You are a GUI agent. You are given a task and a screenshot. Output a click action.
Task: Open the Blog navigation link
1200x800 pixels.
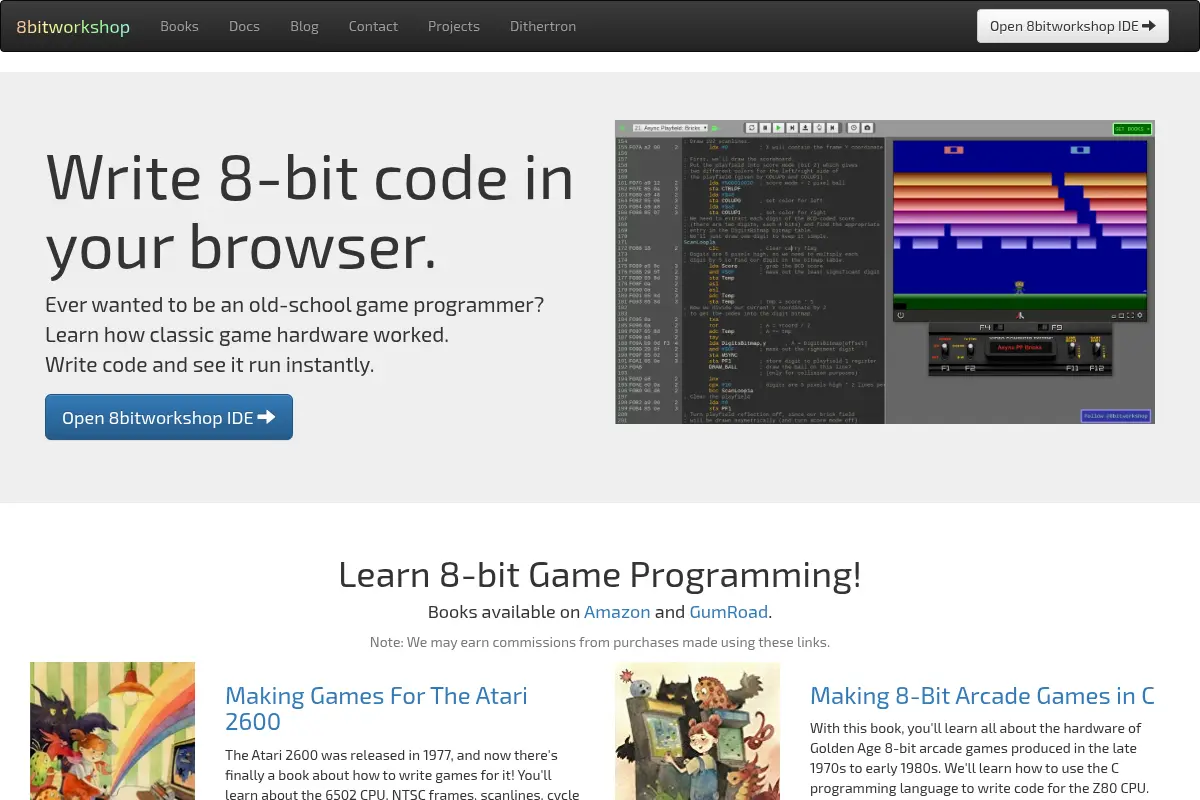304,27
